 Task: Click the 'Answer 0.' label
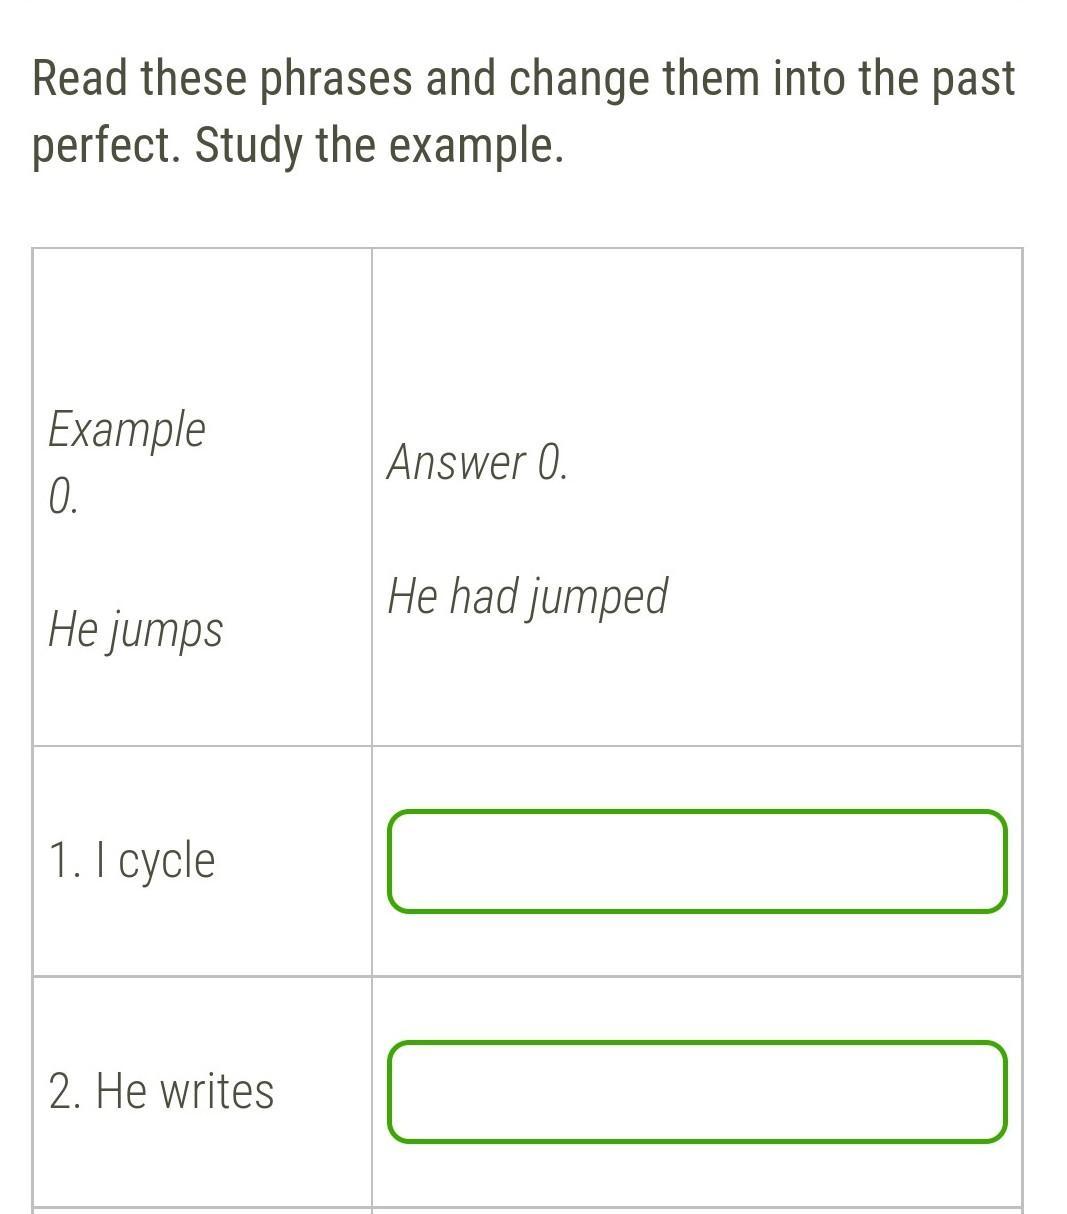click(x=477, y=463)
